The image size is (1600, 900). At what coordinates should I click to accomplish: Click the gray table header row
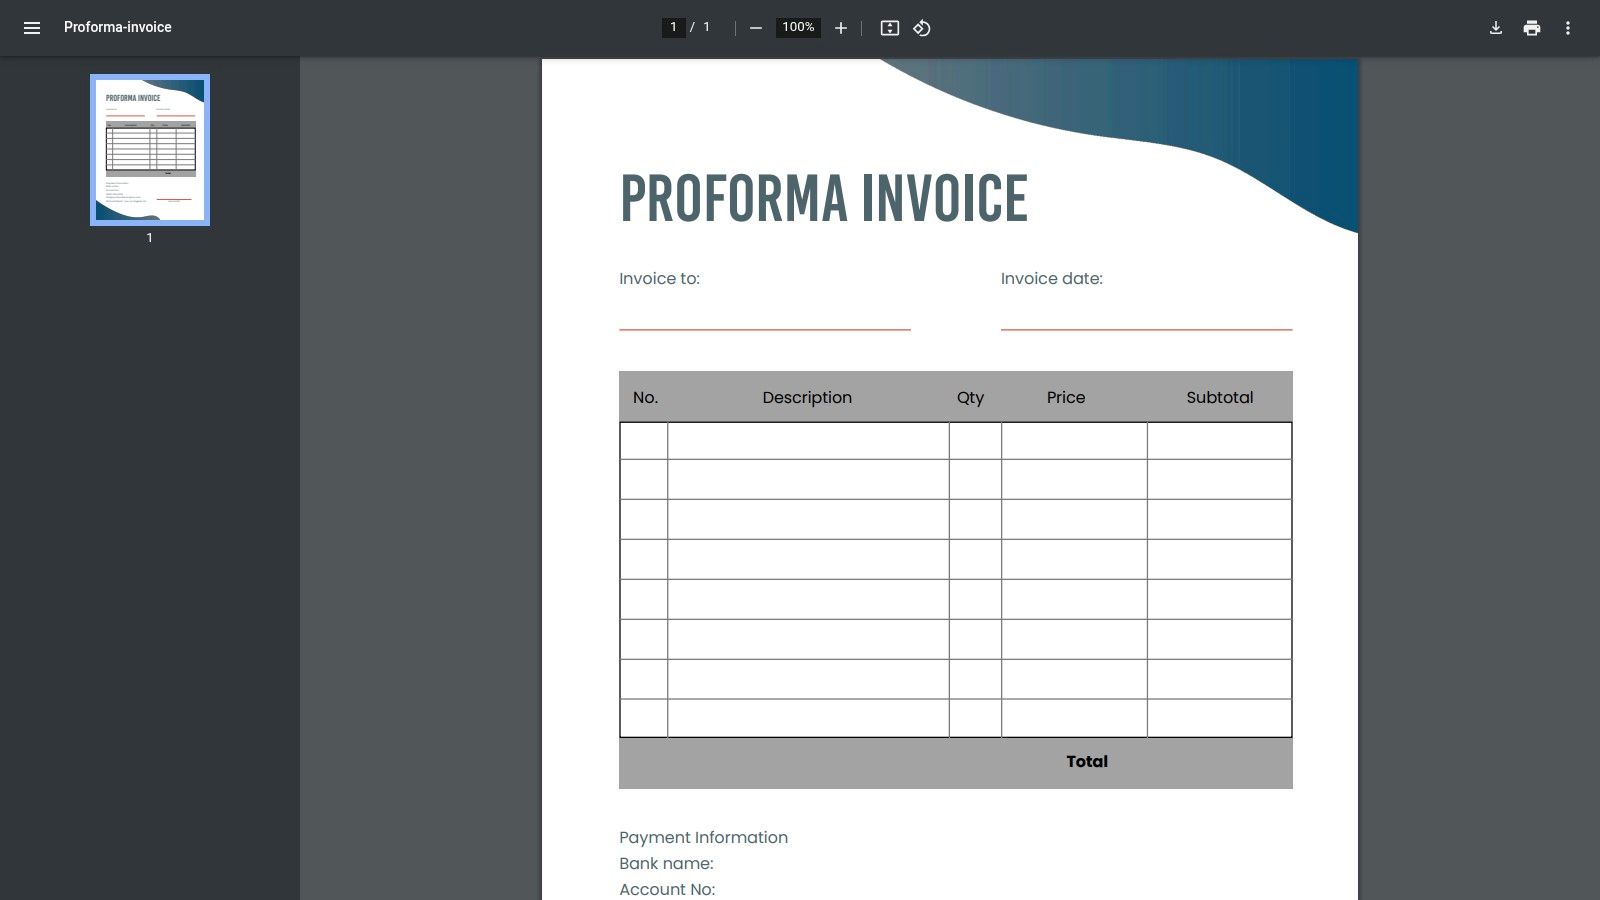pyautogui.click(x=955, y=397)
